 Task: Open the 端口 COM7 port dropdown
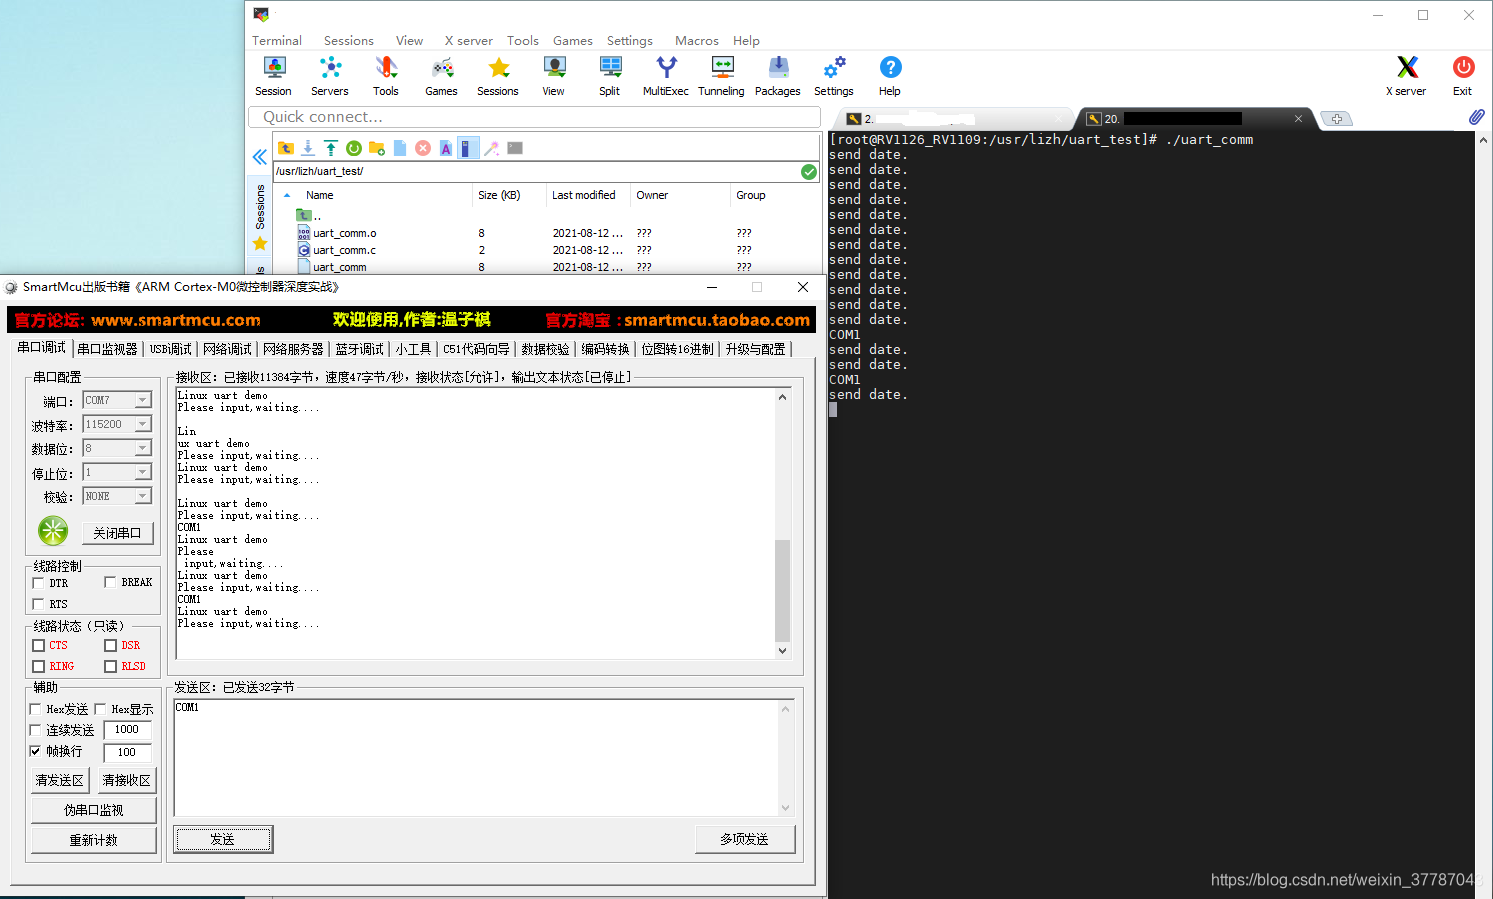143,400
